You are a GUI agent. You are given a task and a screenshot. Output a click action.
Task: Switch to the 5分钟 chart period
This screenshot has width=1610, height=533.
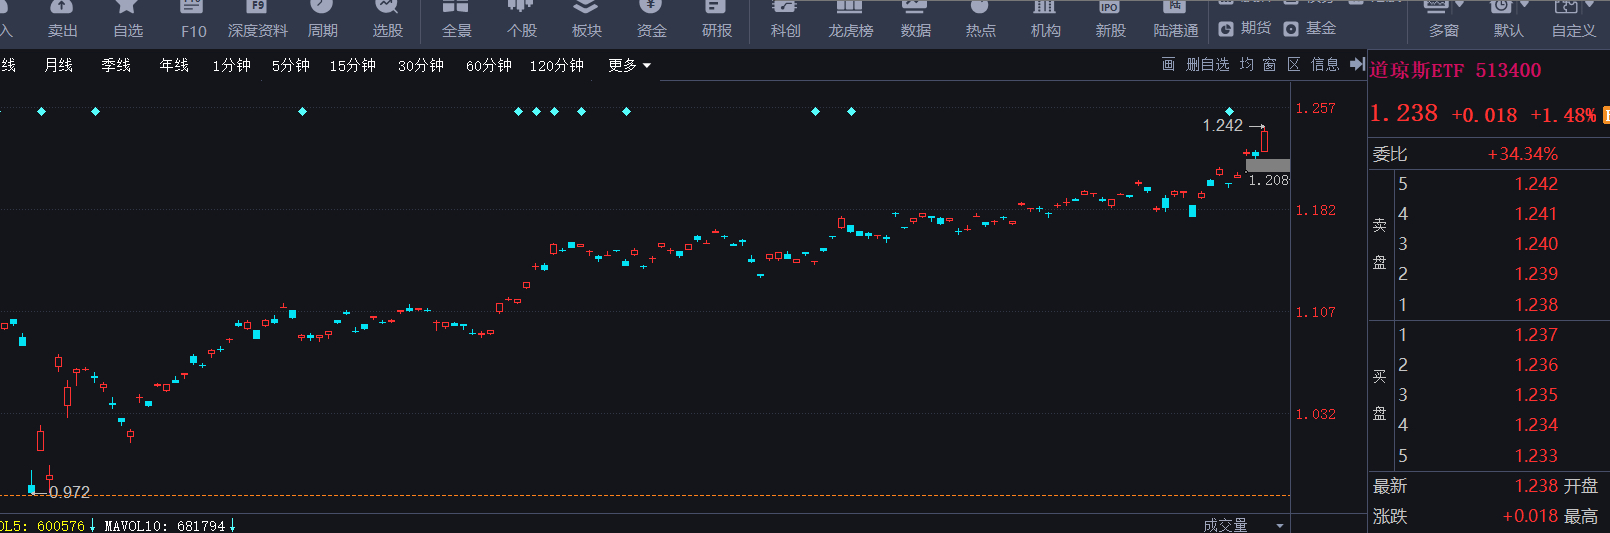pos(290,65)
